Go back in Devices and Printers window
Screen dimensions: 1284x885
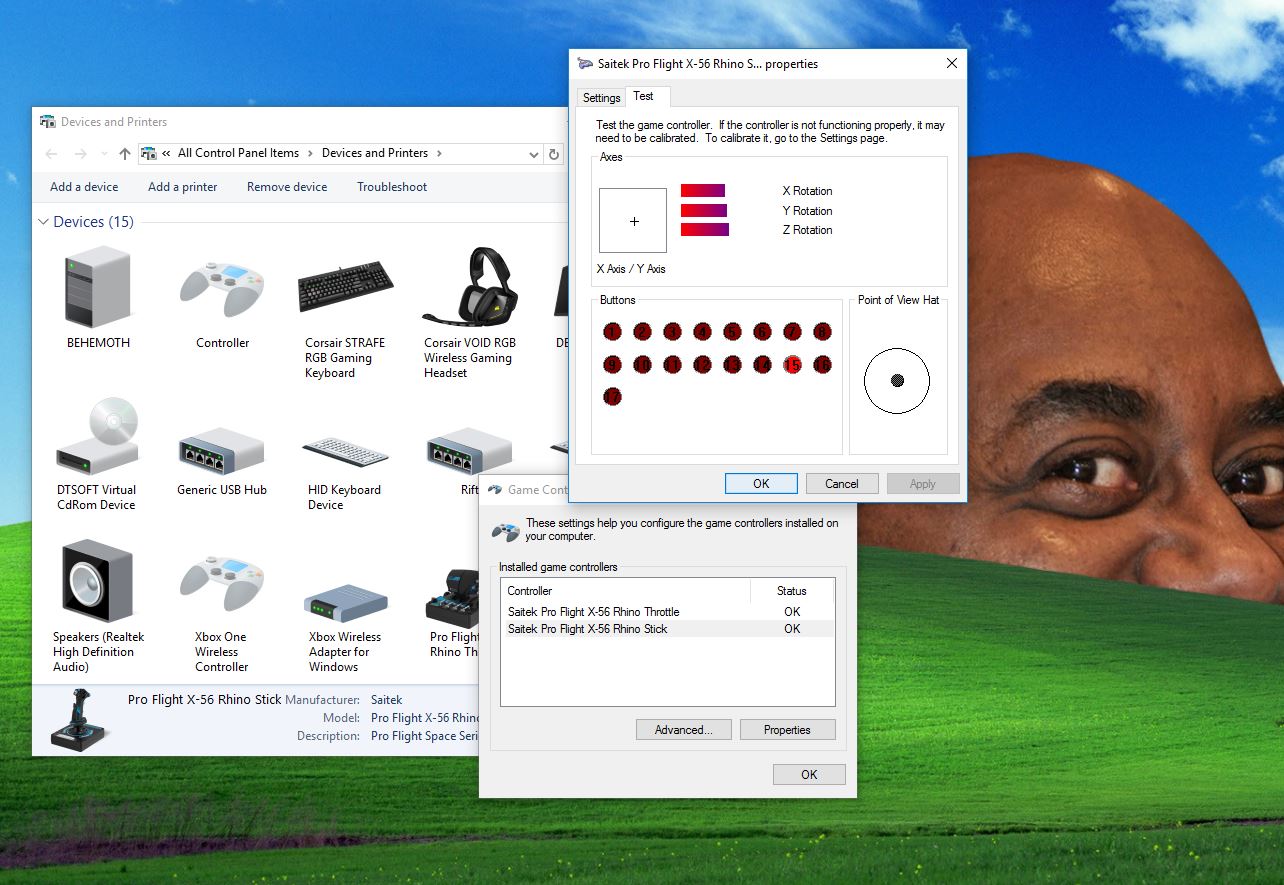coord(52,154)
